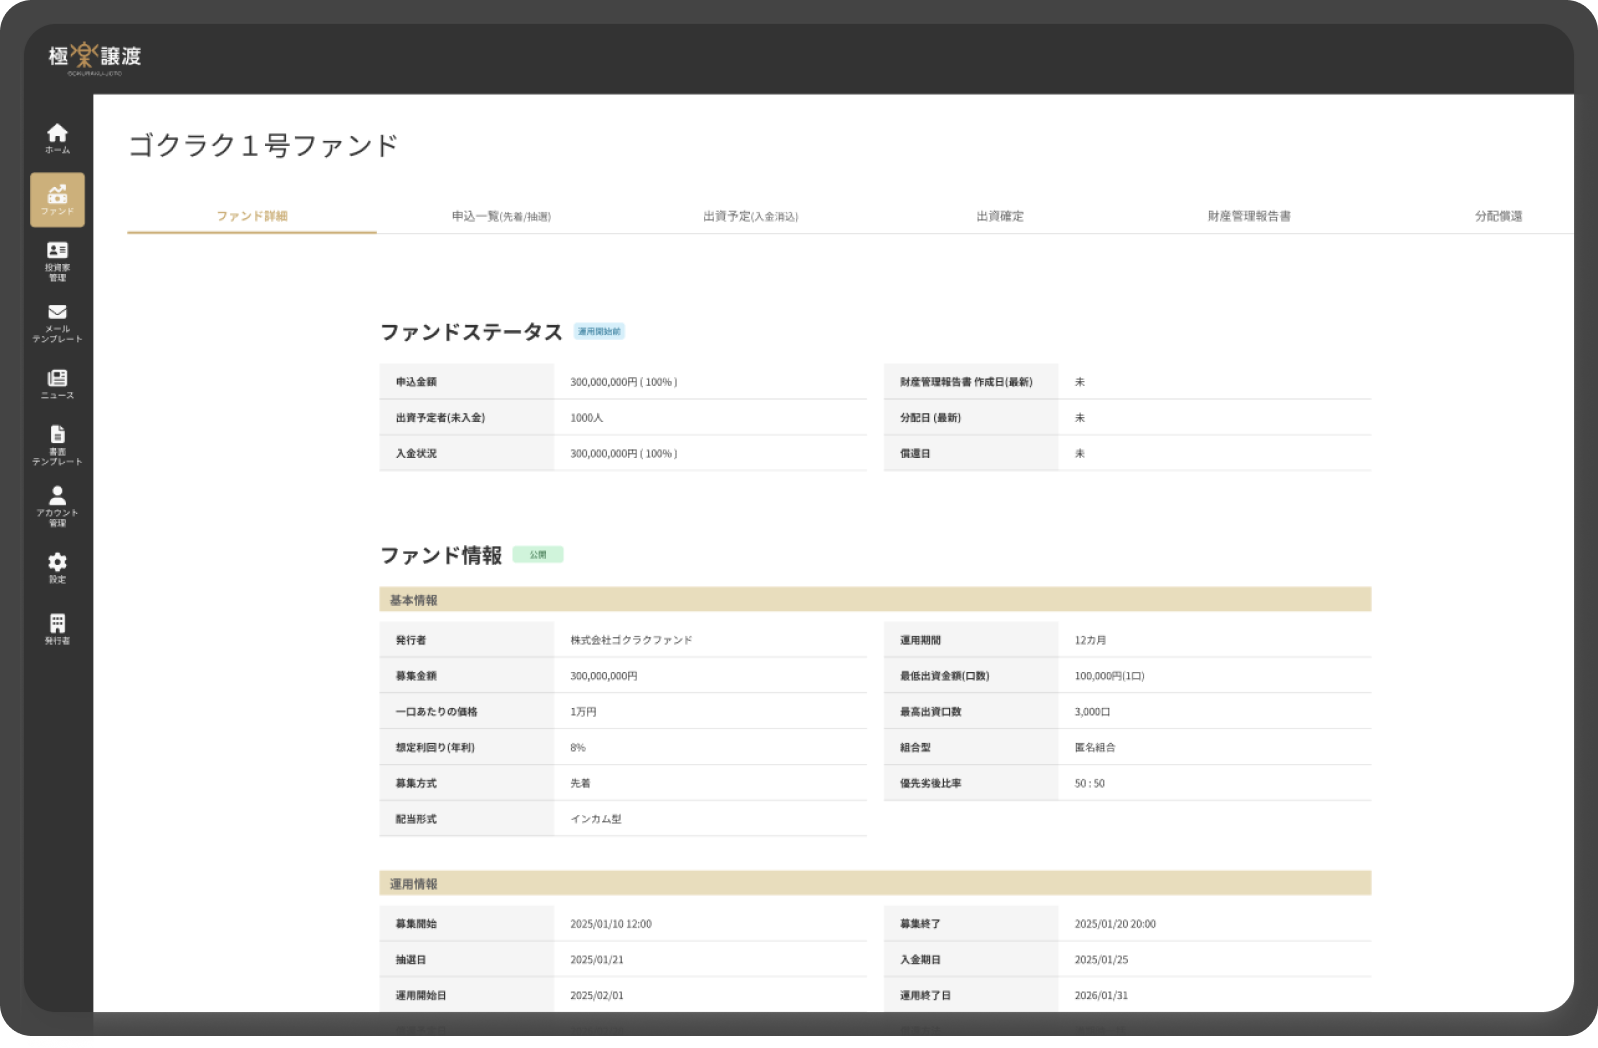Go to the ホーム home icon in sidebar

pos(57,138)
